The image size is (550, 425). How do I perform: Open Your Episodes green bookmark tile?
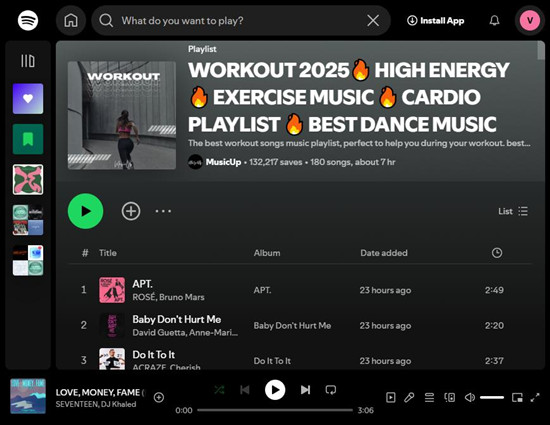(28, 139)
